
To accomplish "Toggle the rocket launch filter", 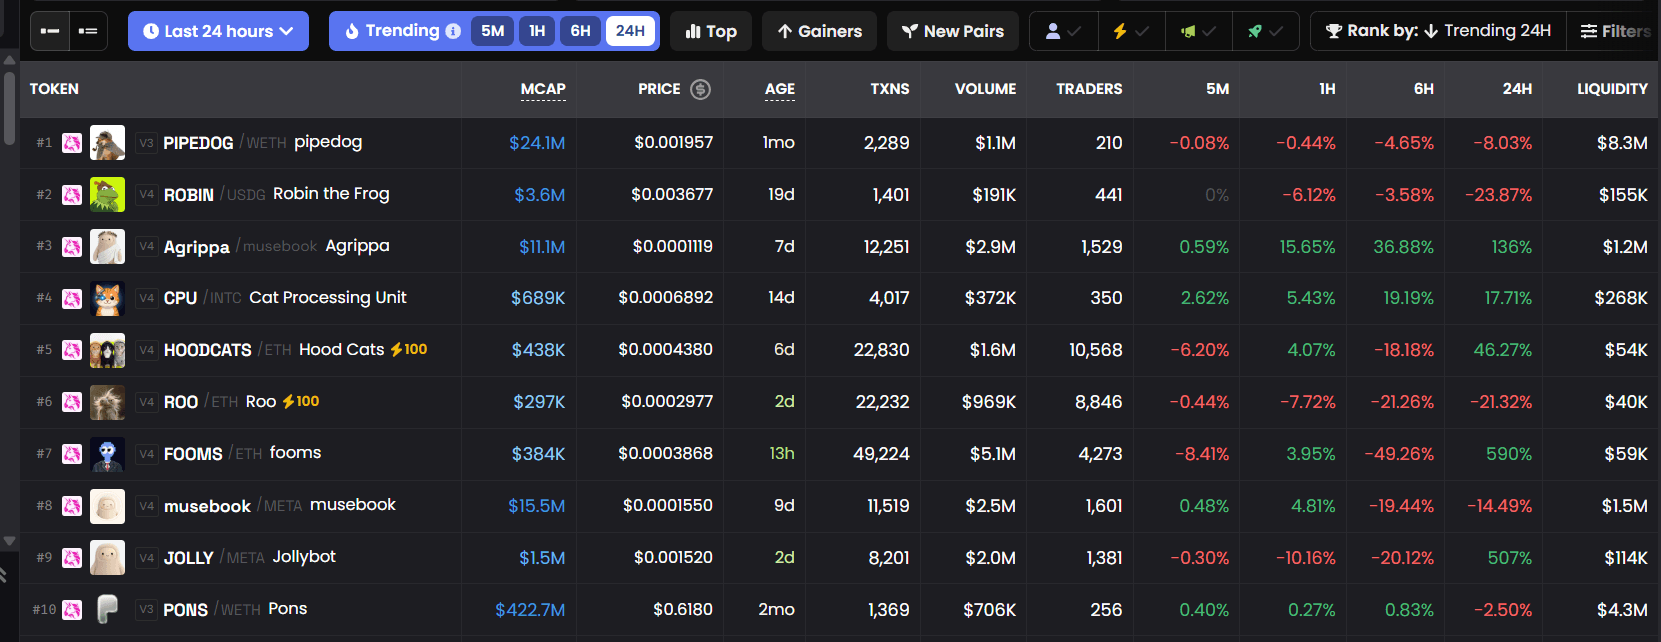I will [x=1265, y=31].
